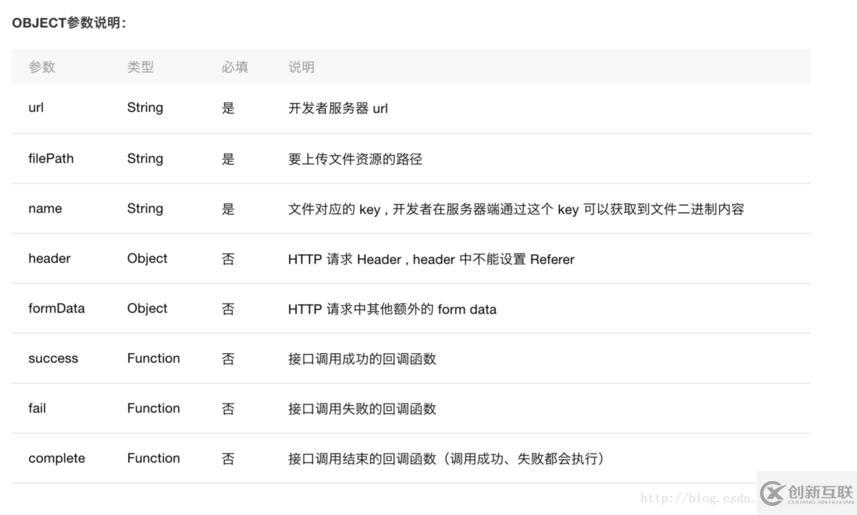Click the 接口调用失败的回调函数 description

tap(362, 408)
